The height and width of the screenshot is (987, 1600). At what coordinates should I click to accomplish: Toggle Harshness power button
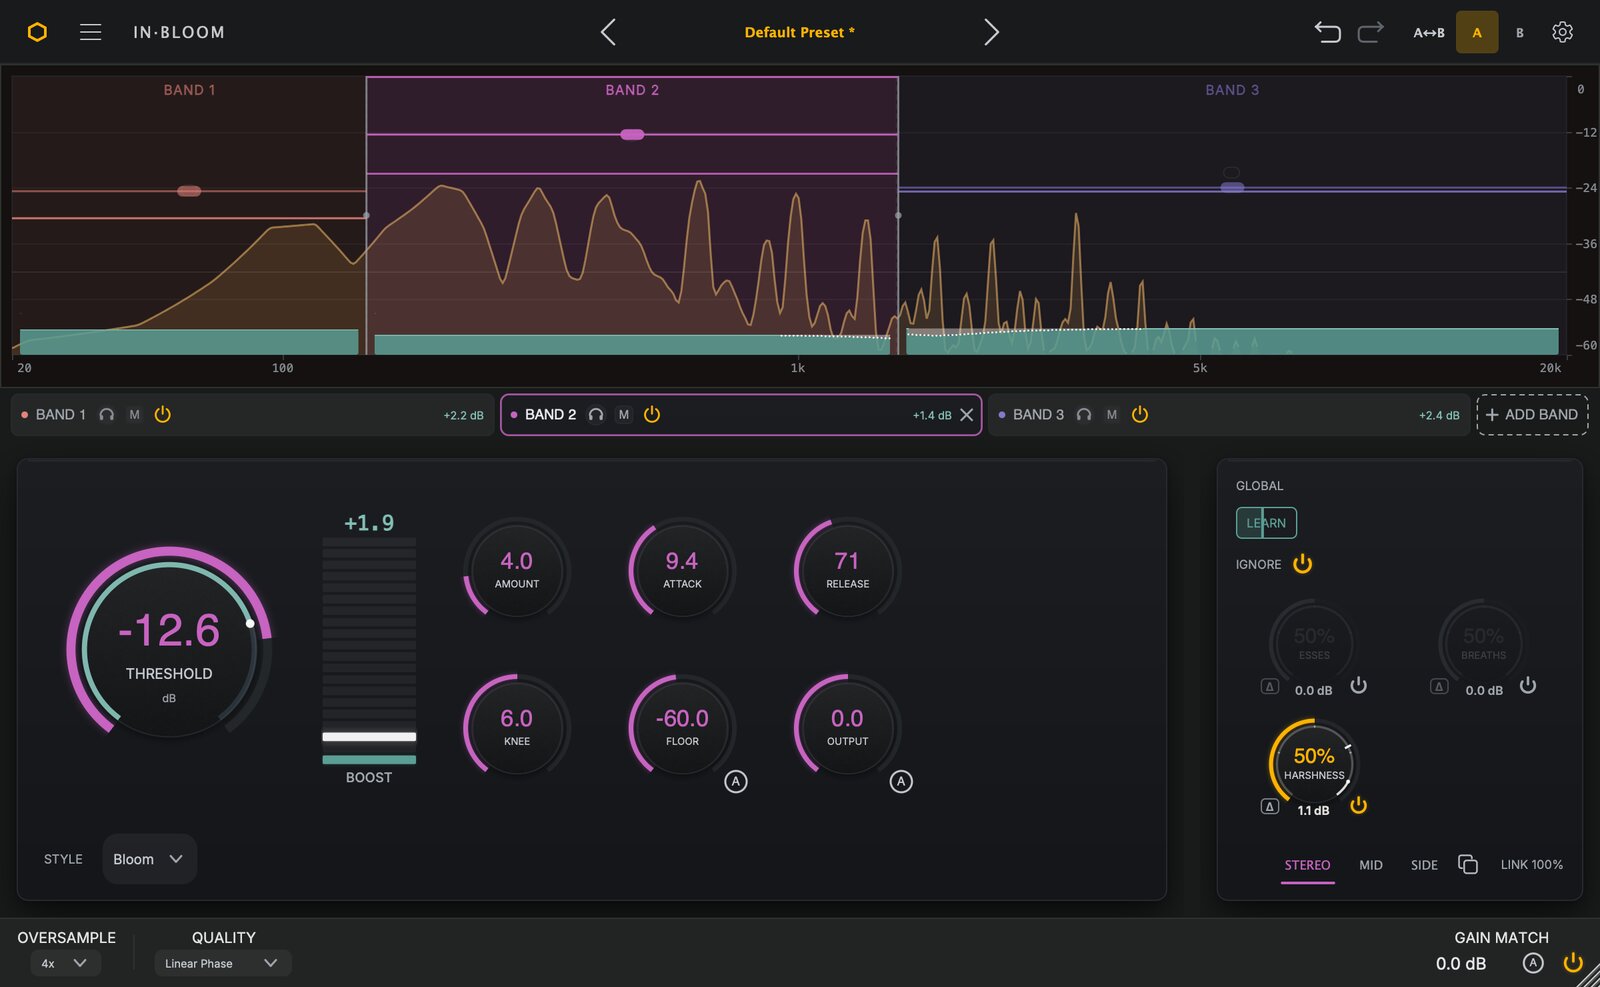point(1358,805)
